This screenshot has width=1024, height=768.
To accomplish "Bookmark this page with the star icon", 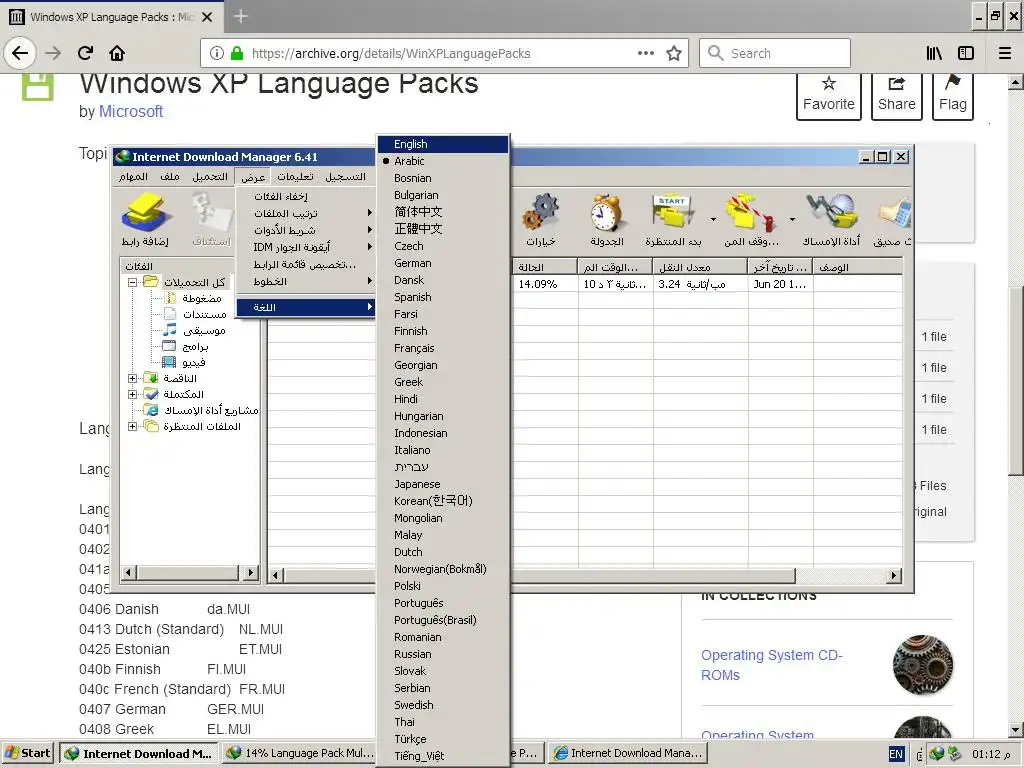I will (x=674, y=54).
